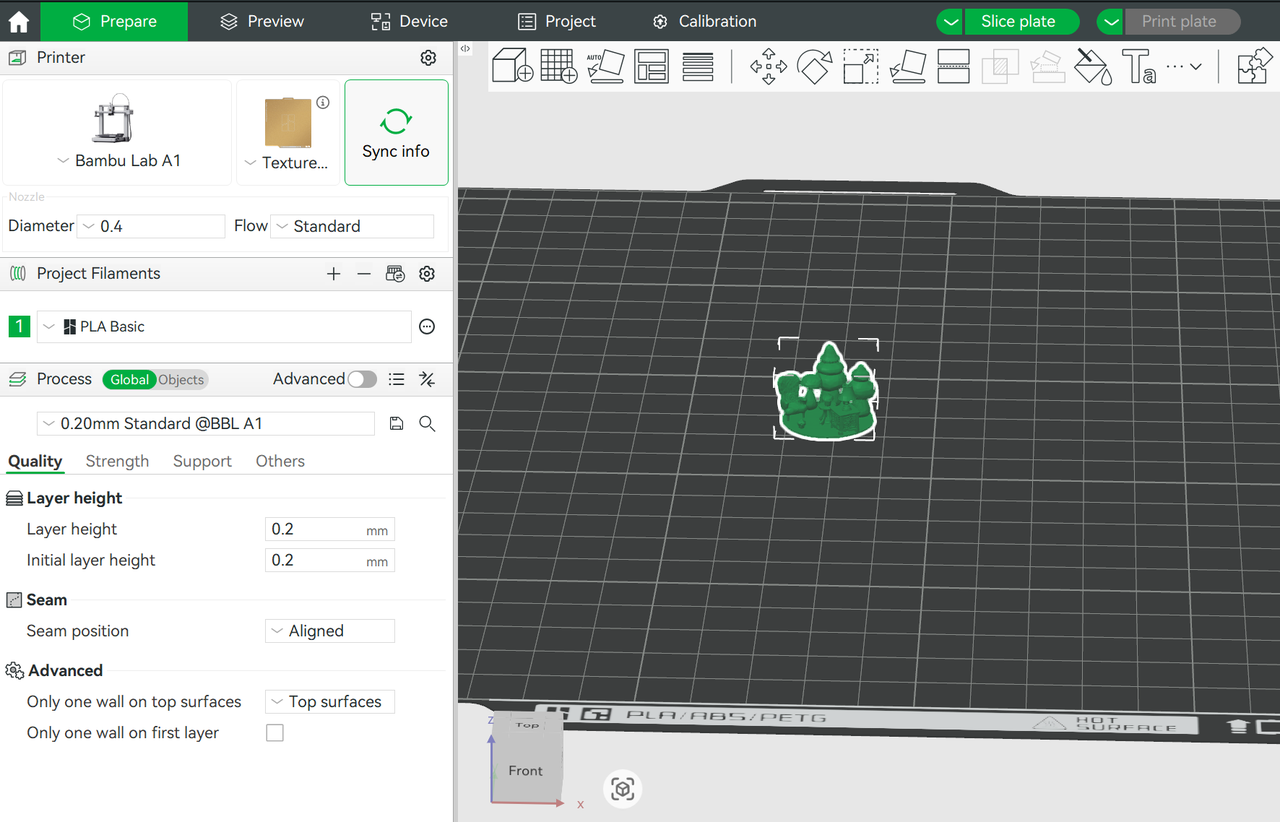Screen dimensions: 1280x822
Task: Open printer settings gear icon
Action: click(428, 58)
